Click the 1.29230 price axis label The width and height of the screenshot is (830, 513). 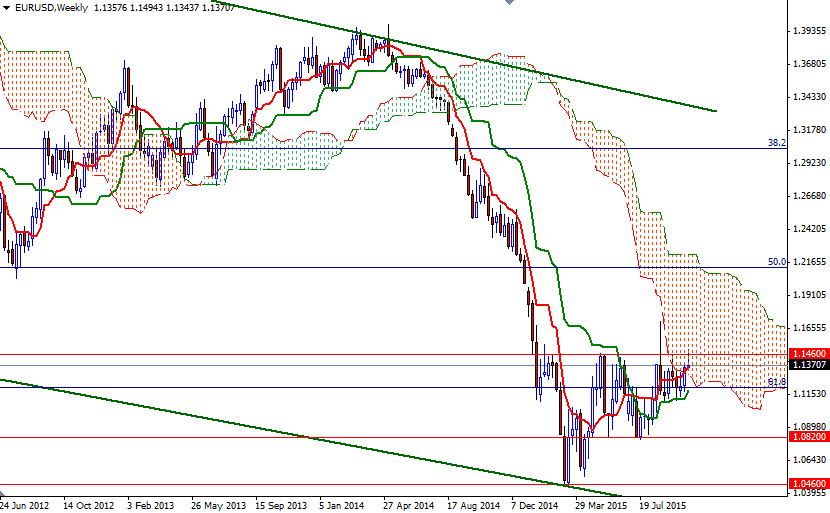point(808,163)
